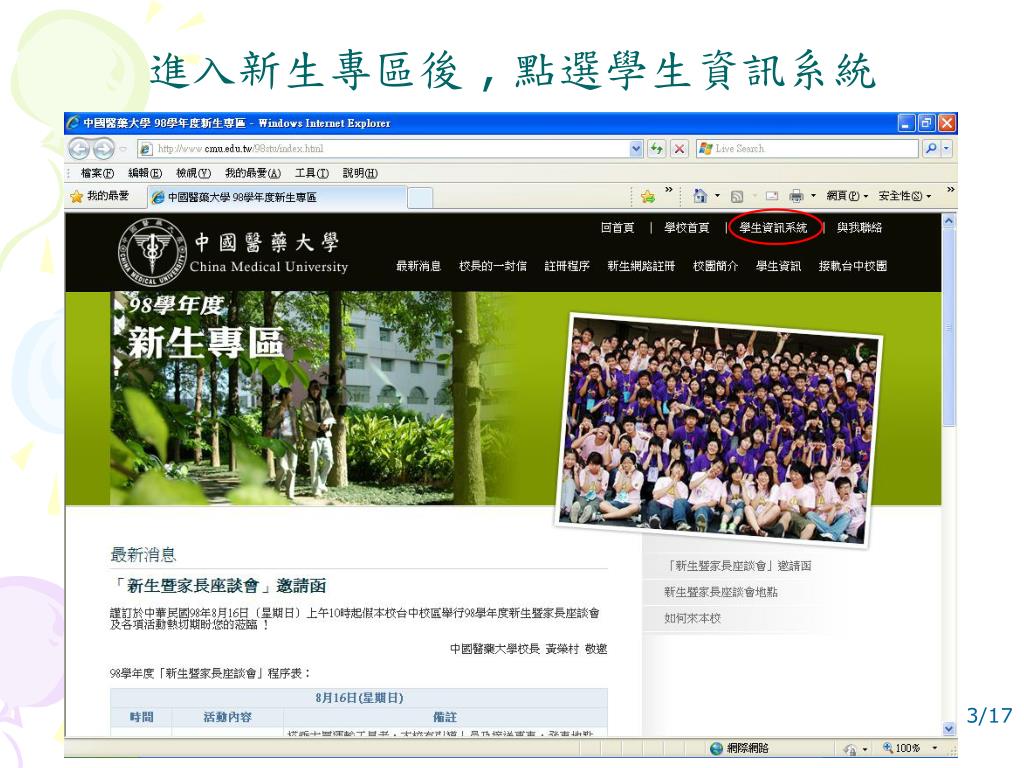The image size is (1024, 768).
Task: Click the 我的最愛 favorites button
Action: (100, 196)
